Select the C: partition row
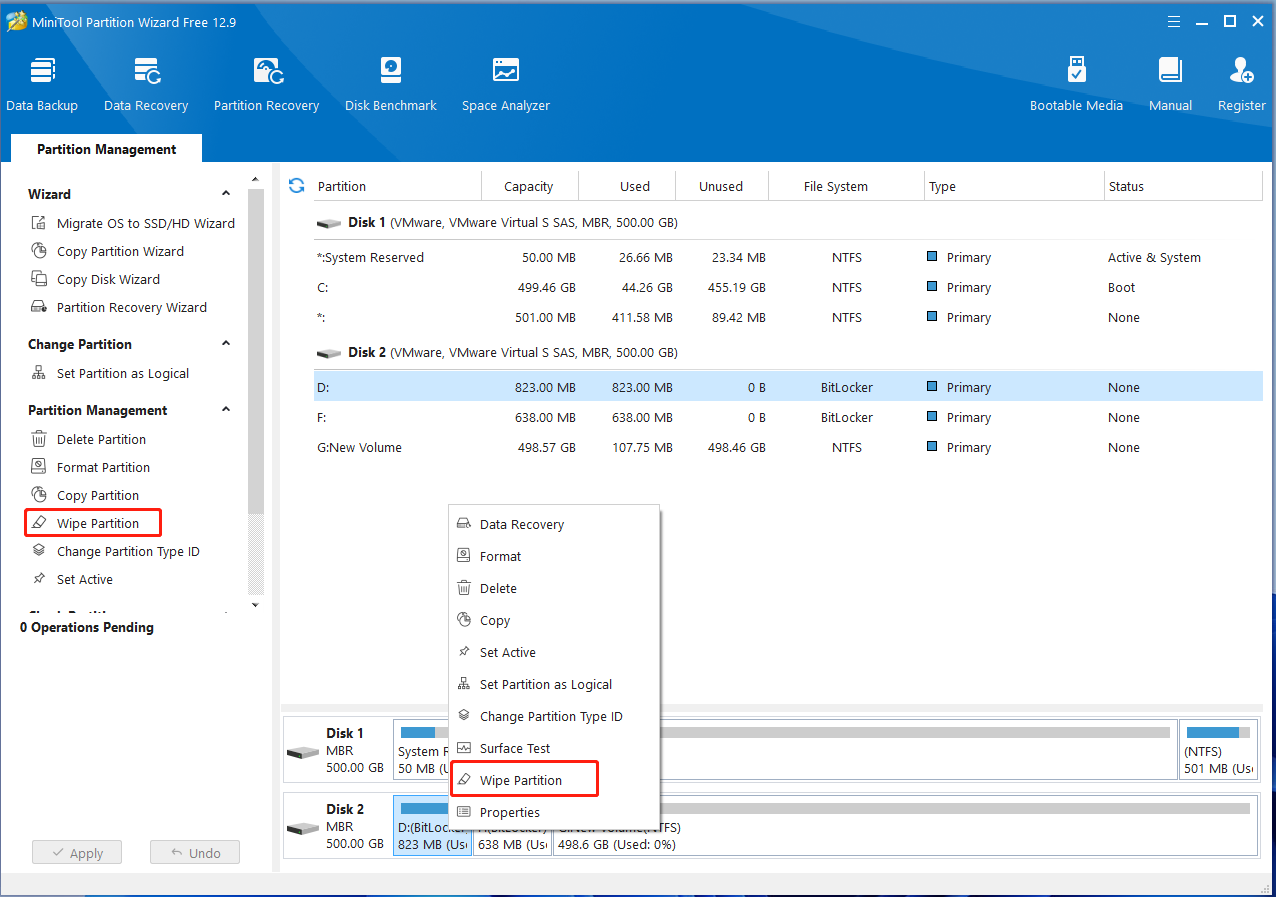1276x897 pixels. tap(788, 287)
